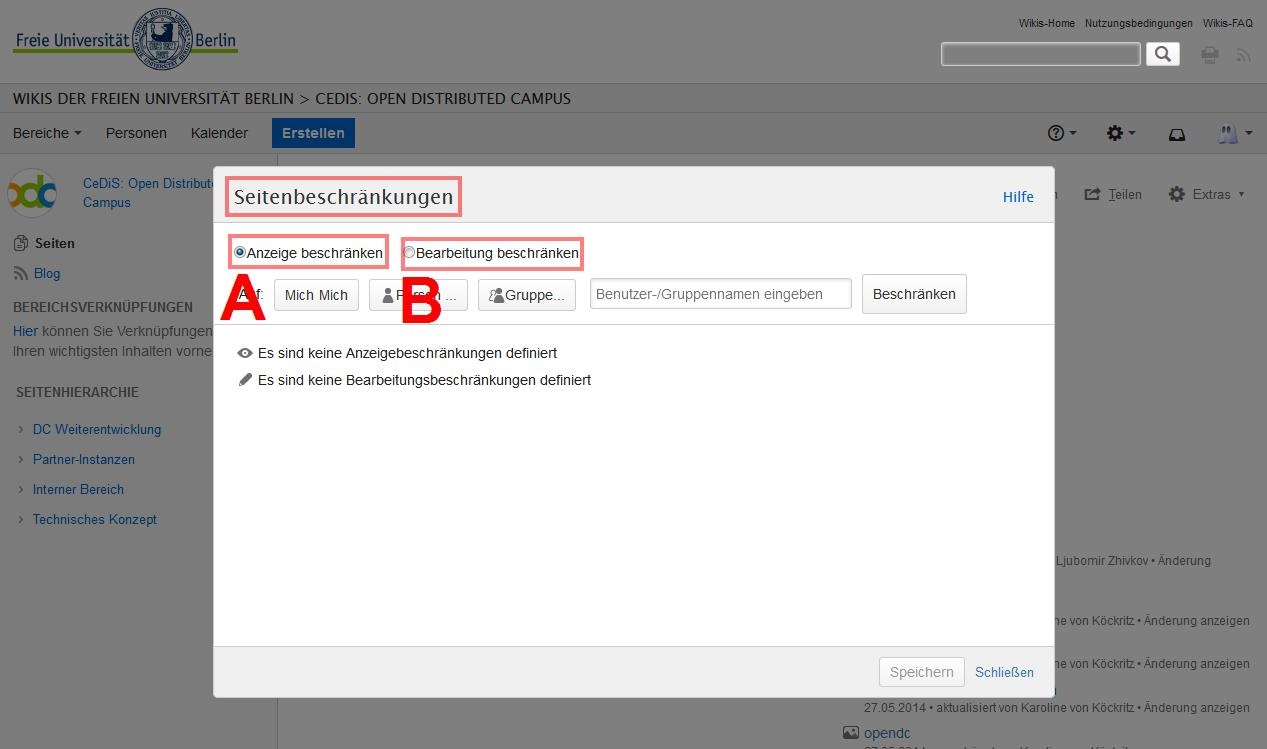Open CeDiS: Open Distributed Campus space link
Screen dimensions: 1267x749
click(x=148, y=193)
